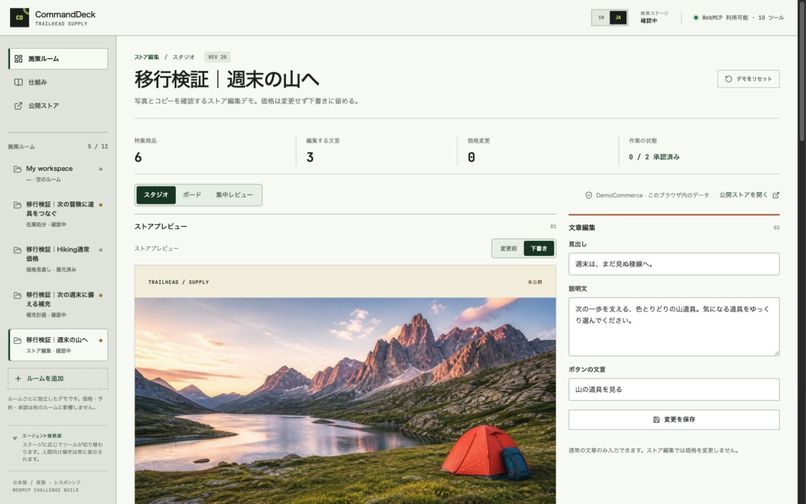The height and width of the screenshot is (504, 806).
Task: Collapse the エージェント接続面 section chevron
Action: 15,438
